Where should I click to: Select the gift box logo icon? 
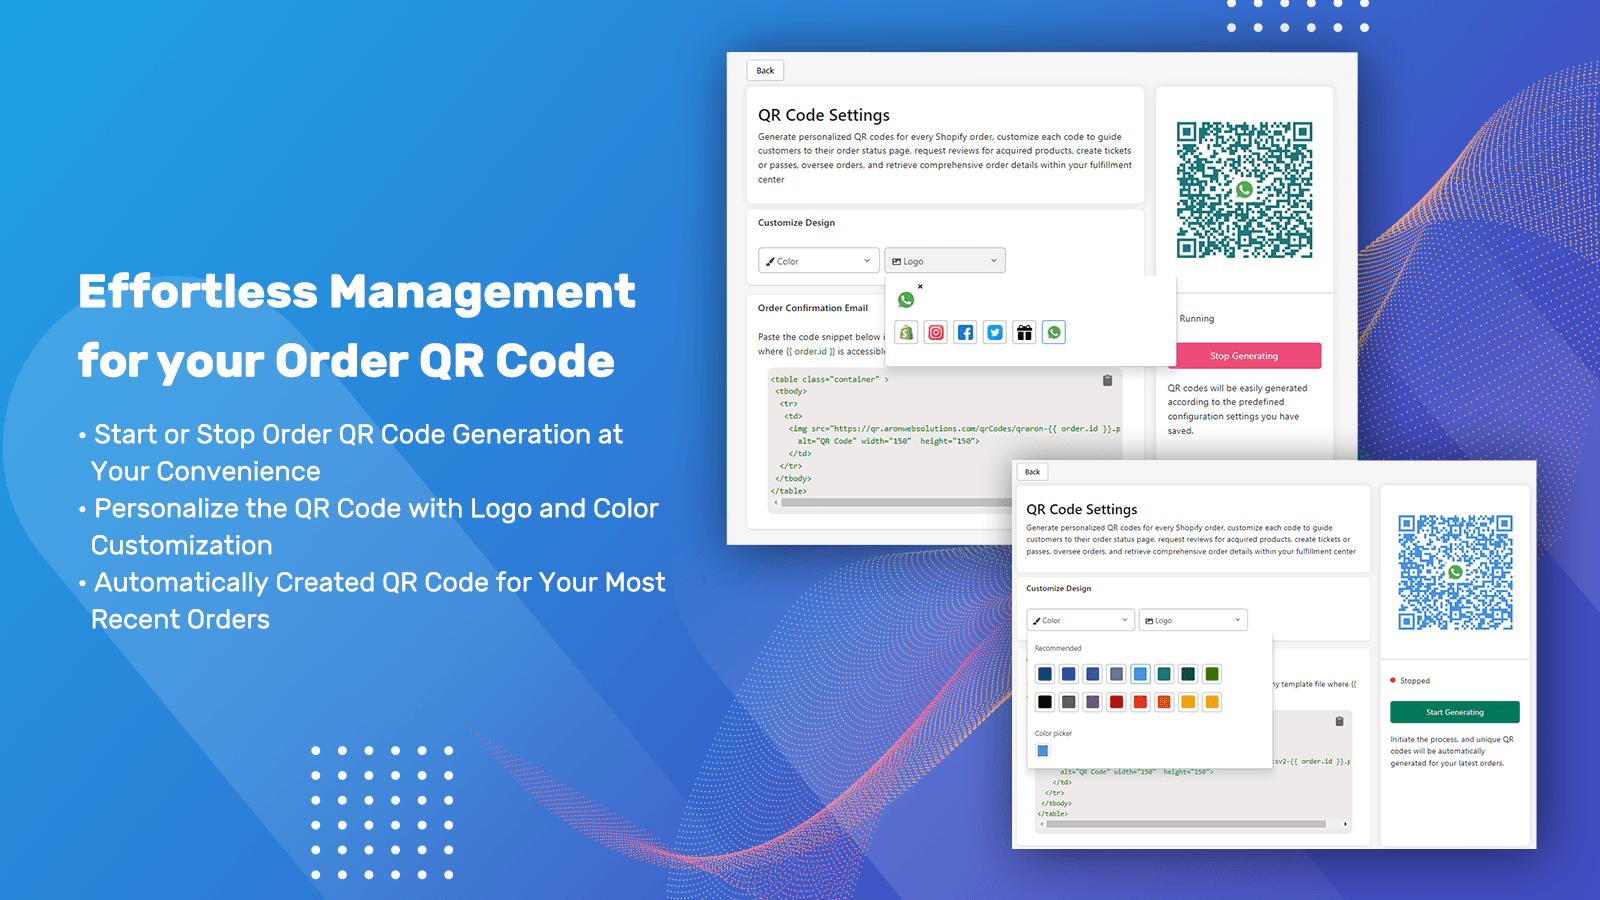1025,332
